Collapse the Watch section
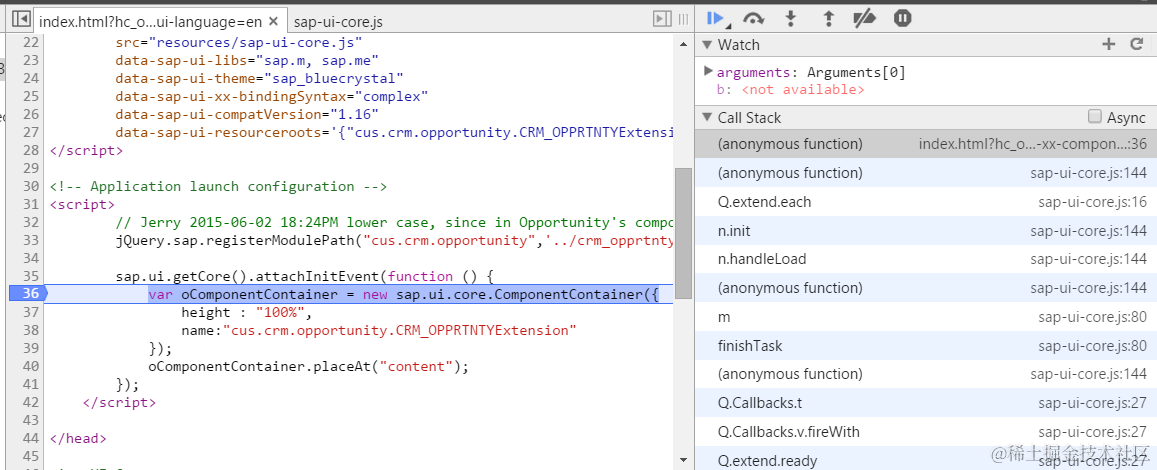The image size is (1157, 470). point(706,44)
